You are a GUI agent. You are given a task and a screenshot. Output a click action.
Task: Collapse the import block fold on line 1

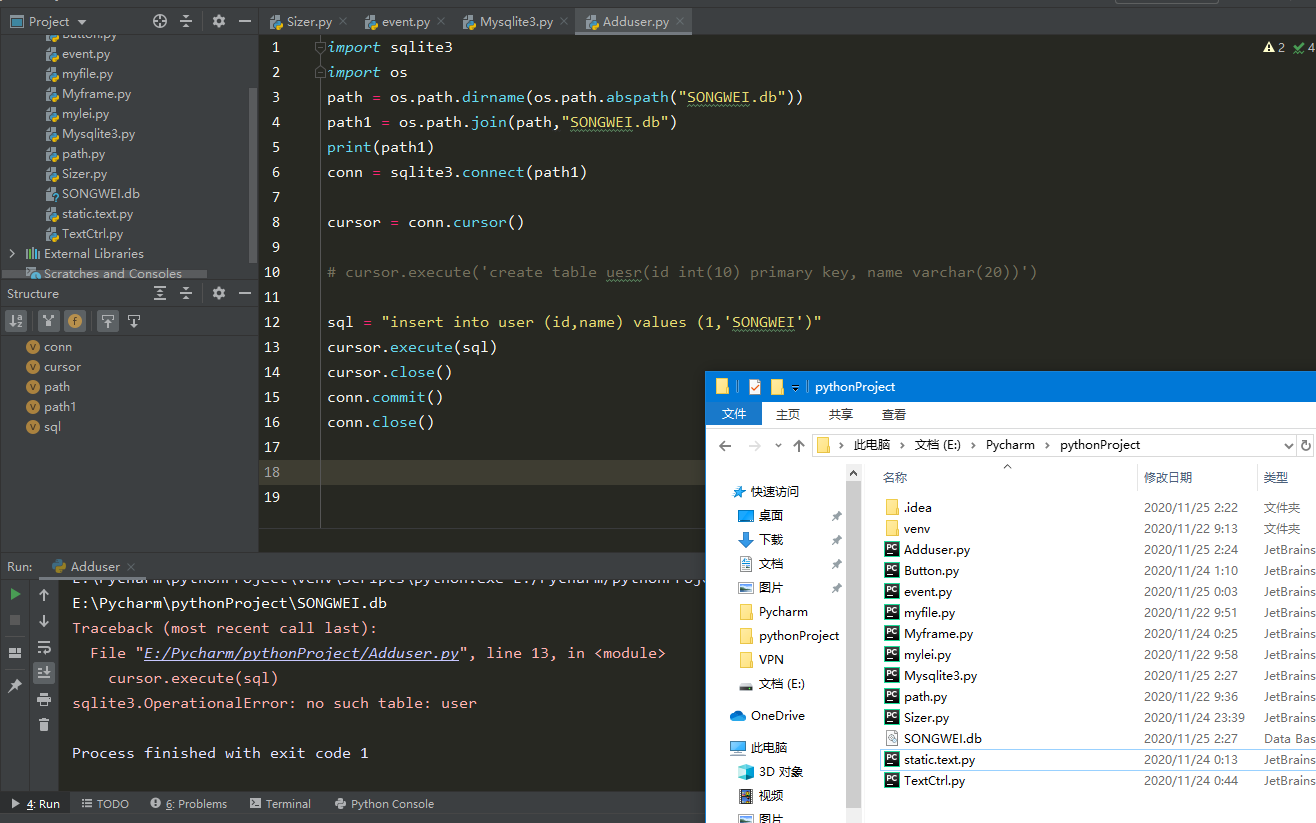point(320,47)
